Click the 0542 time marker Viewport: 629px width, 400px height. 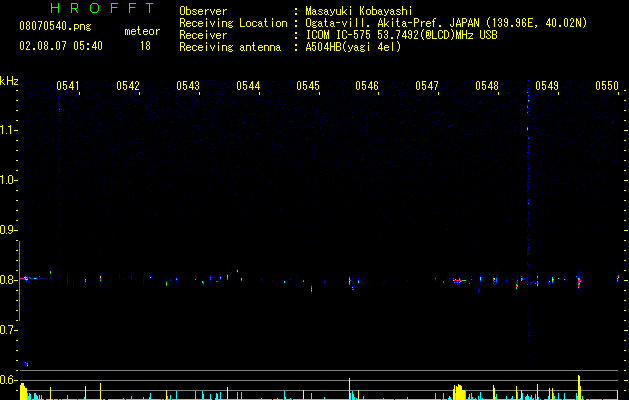pyautogui.click(x=128, y=86)
